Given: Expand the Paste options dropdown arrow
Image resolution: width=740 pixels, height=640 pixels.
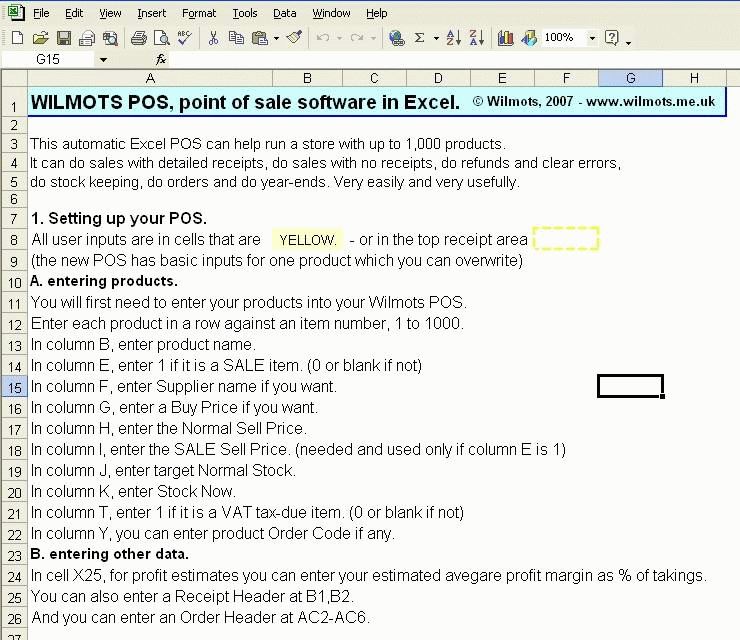Looking at the screenshot, I should click(x=277, y=38).
